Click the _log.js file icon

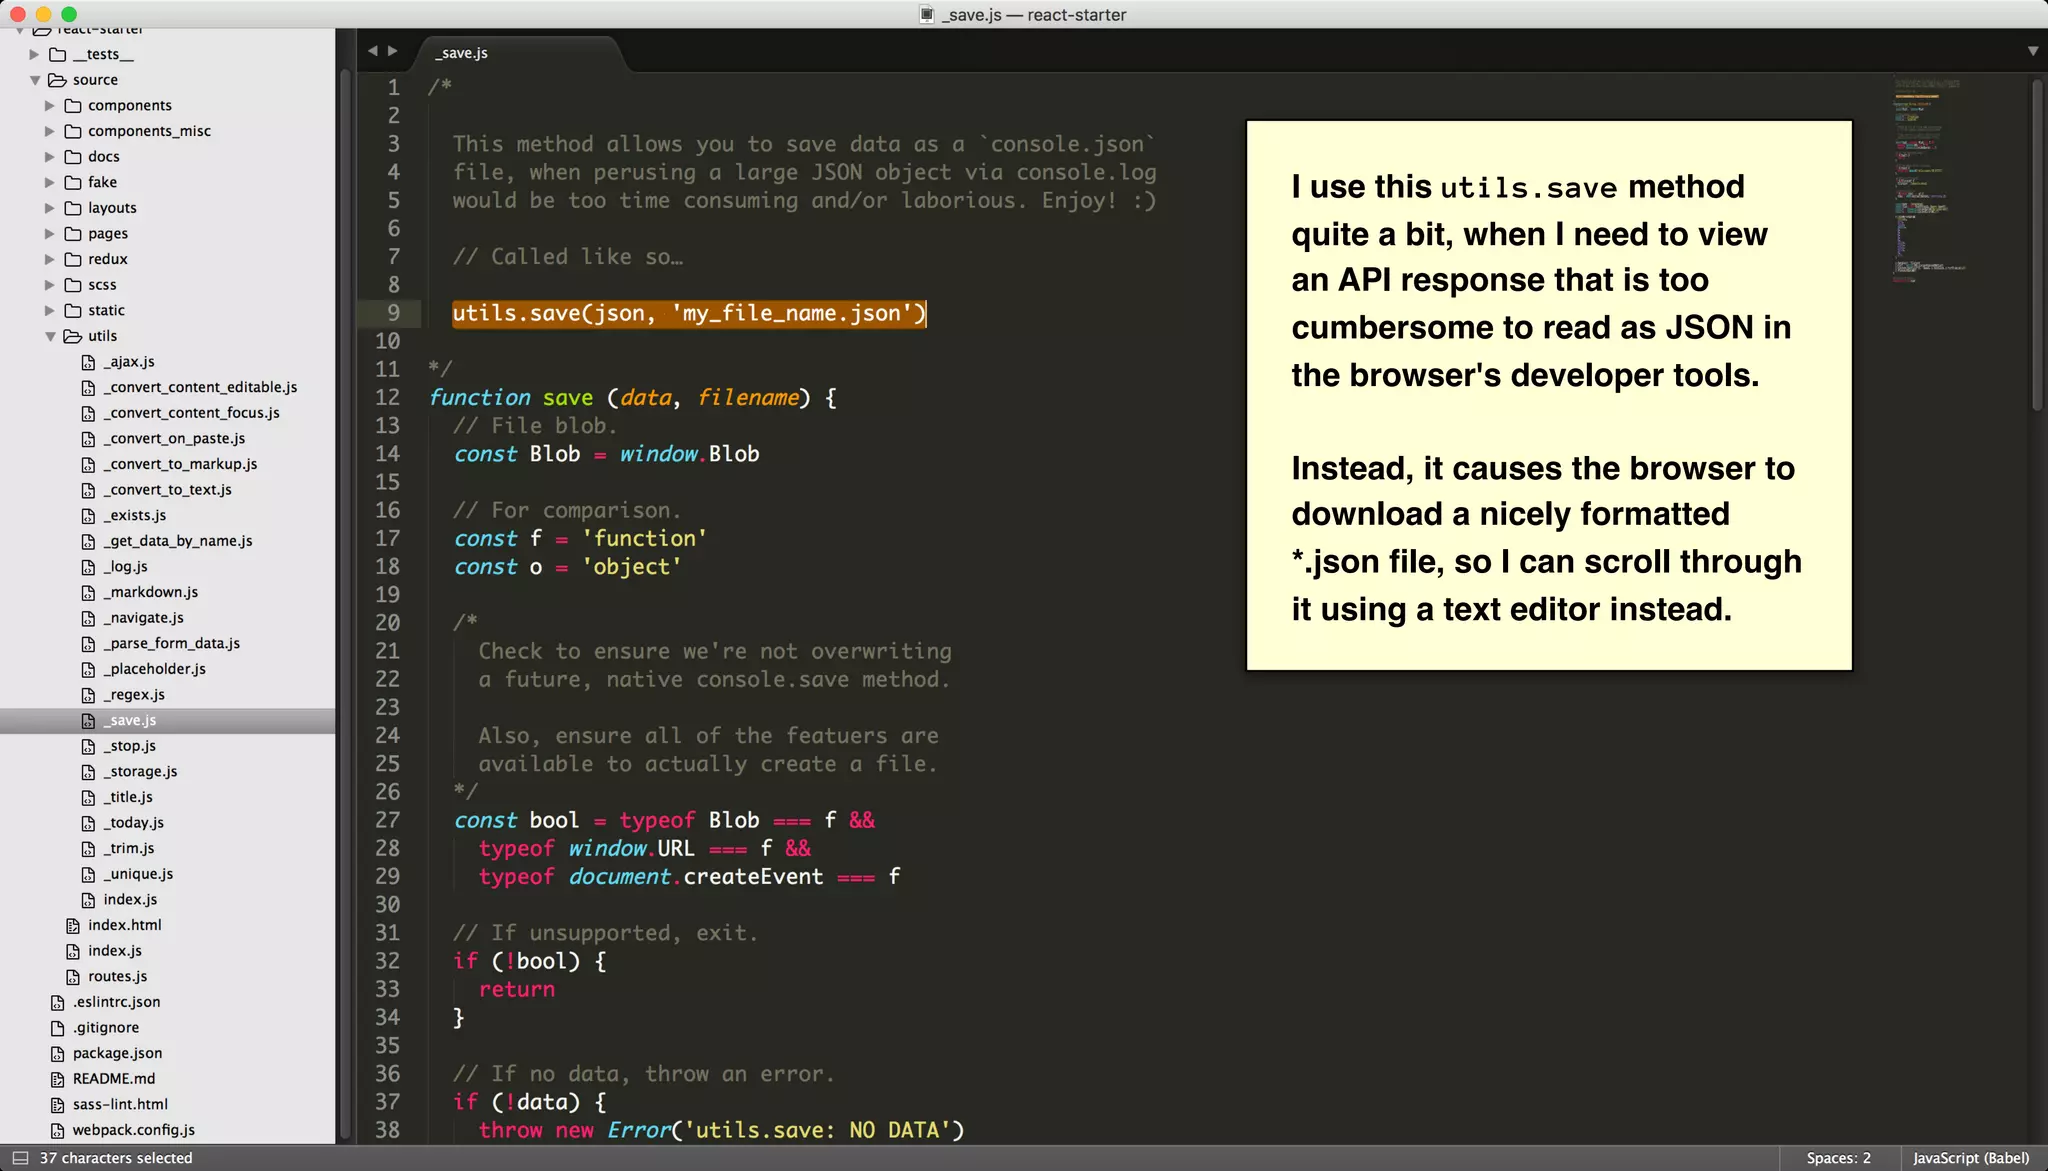point(88,566)
